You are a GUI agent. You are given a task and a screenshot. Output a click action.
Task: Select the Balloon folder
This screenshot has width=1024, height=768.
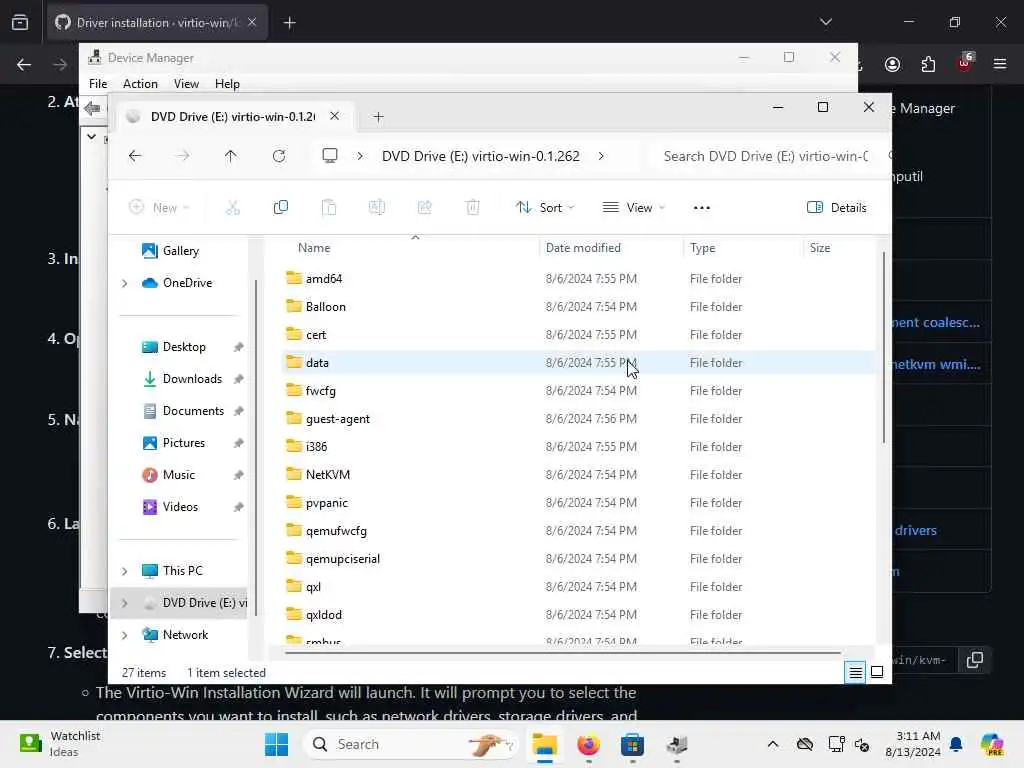[578, 307]
